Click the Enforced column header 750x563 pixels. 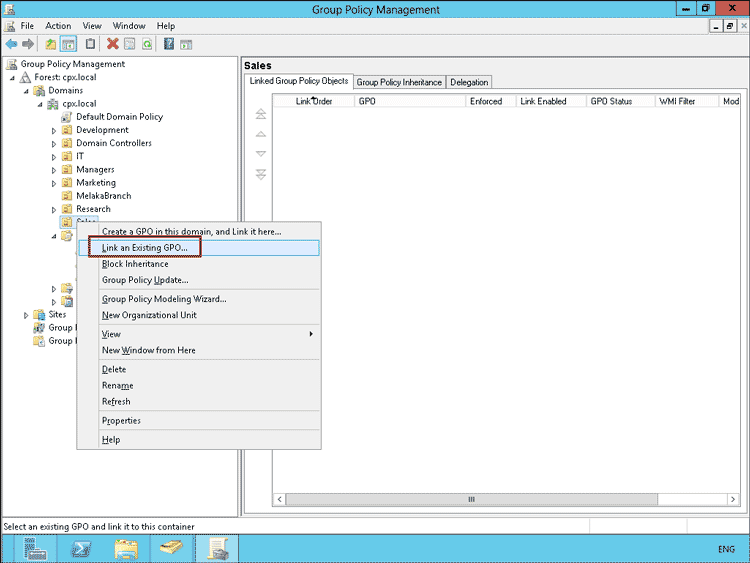pyautogui.click(x=491, y=101)
